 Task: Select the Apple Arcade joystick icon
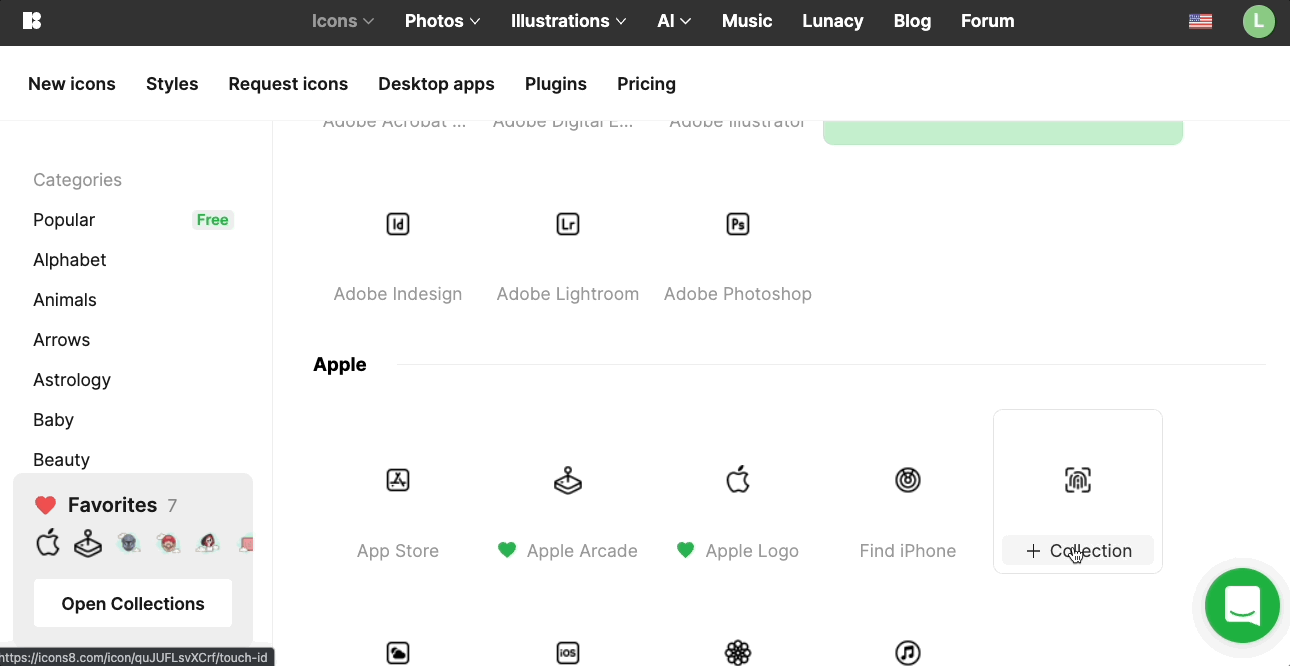568,481
